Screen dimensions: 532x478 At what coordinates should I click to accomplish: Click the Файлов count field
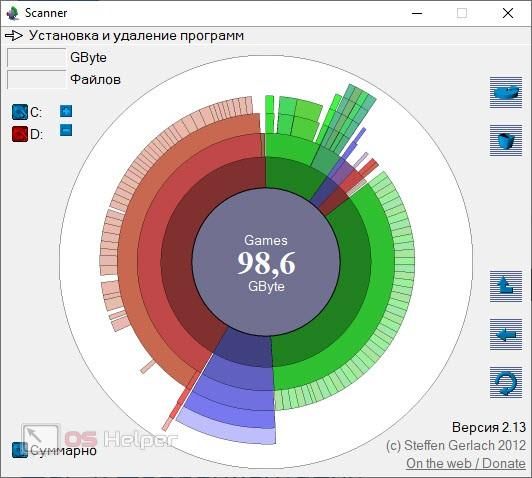click(x=36, y=79)
